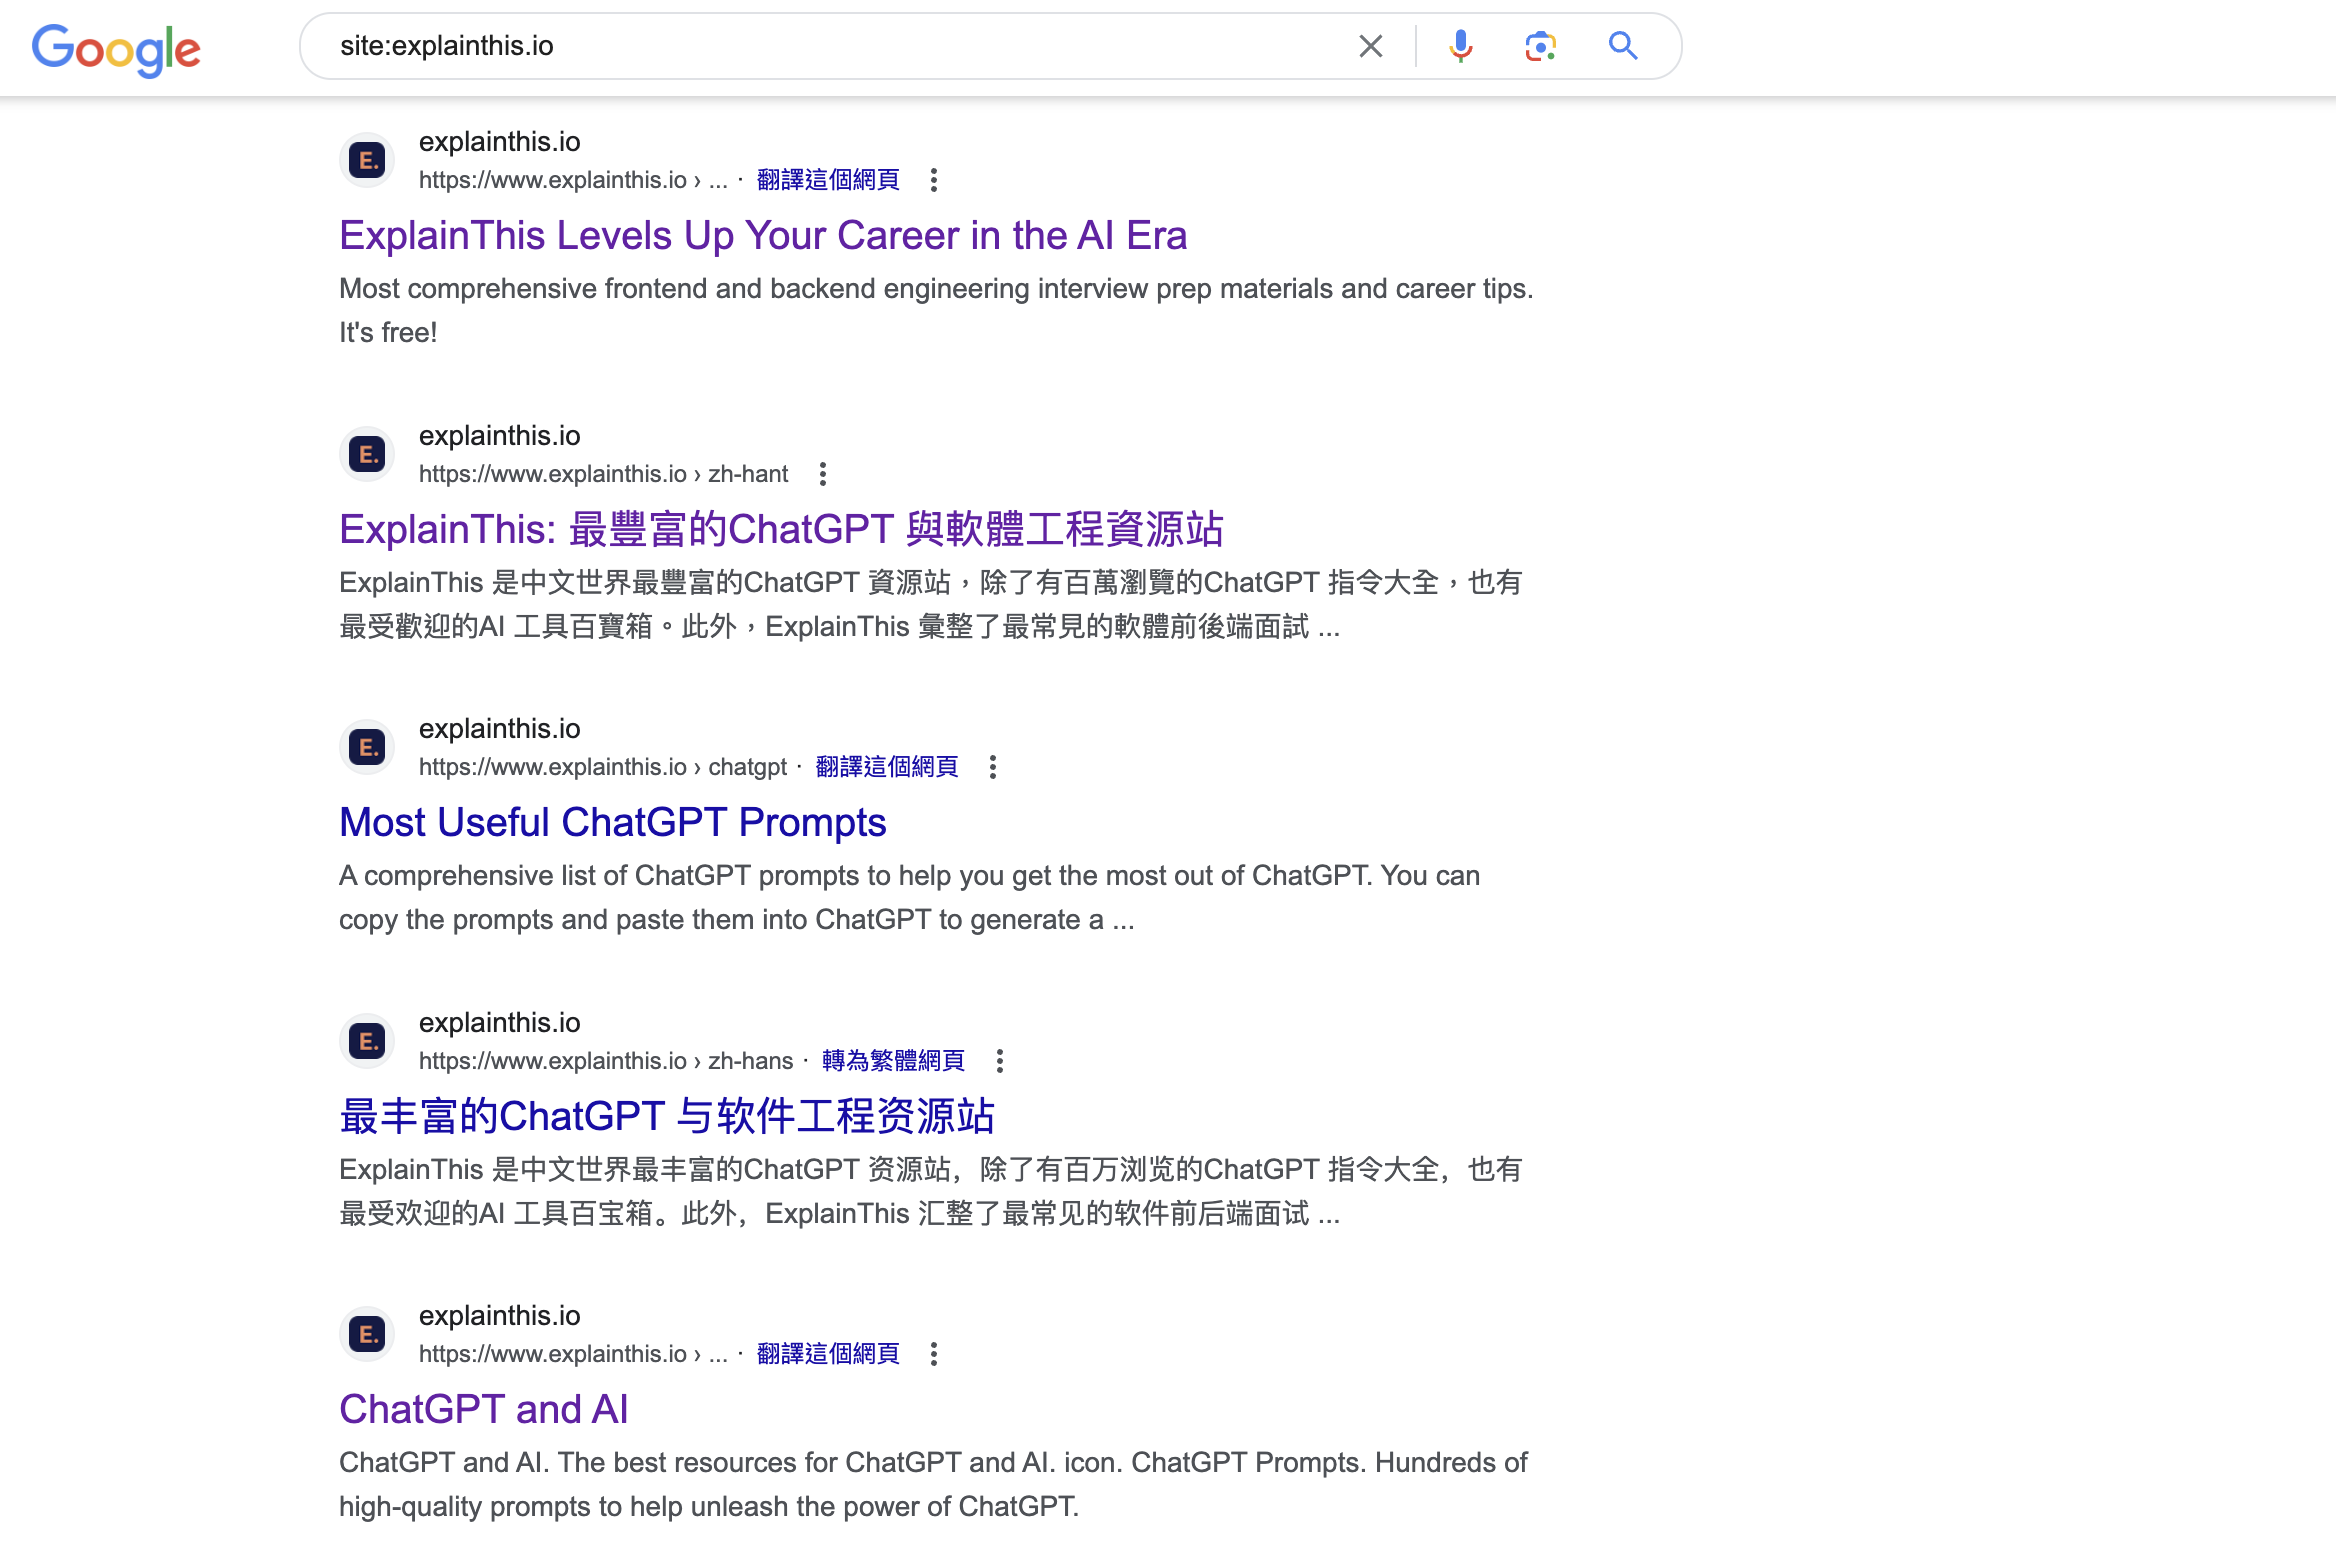
Task: Open the three-dot menu of the first result
Action: coord(936,182)
